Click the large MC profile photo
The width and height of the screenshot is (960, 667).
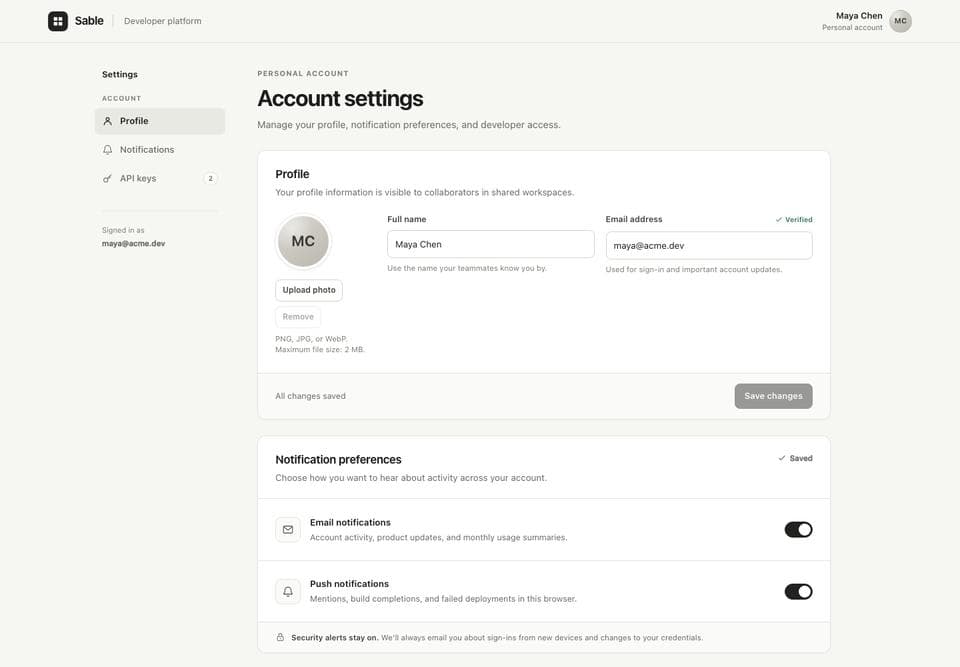[x=303, y=241]
